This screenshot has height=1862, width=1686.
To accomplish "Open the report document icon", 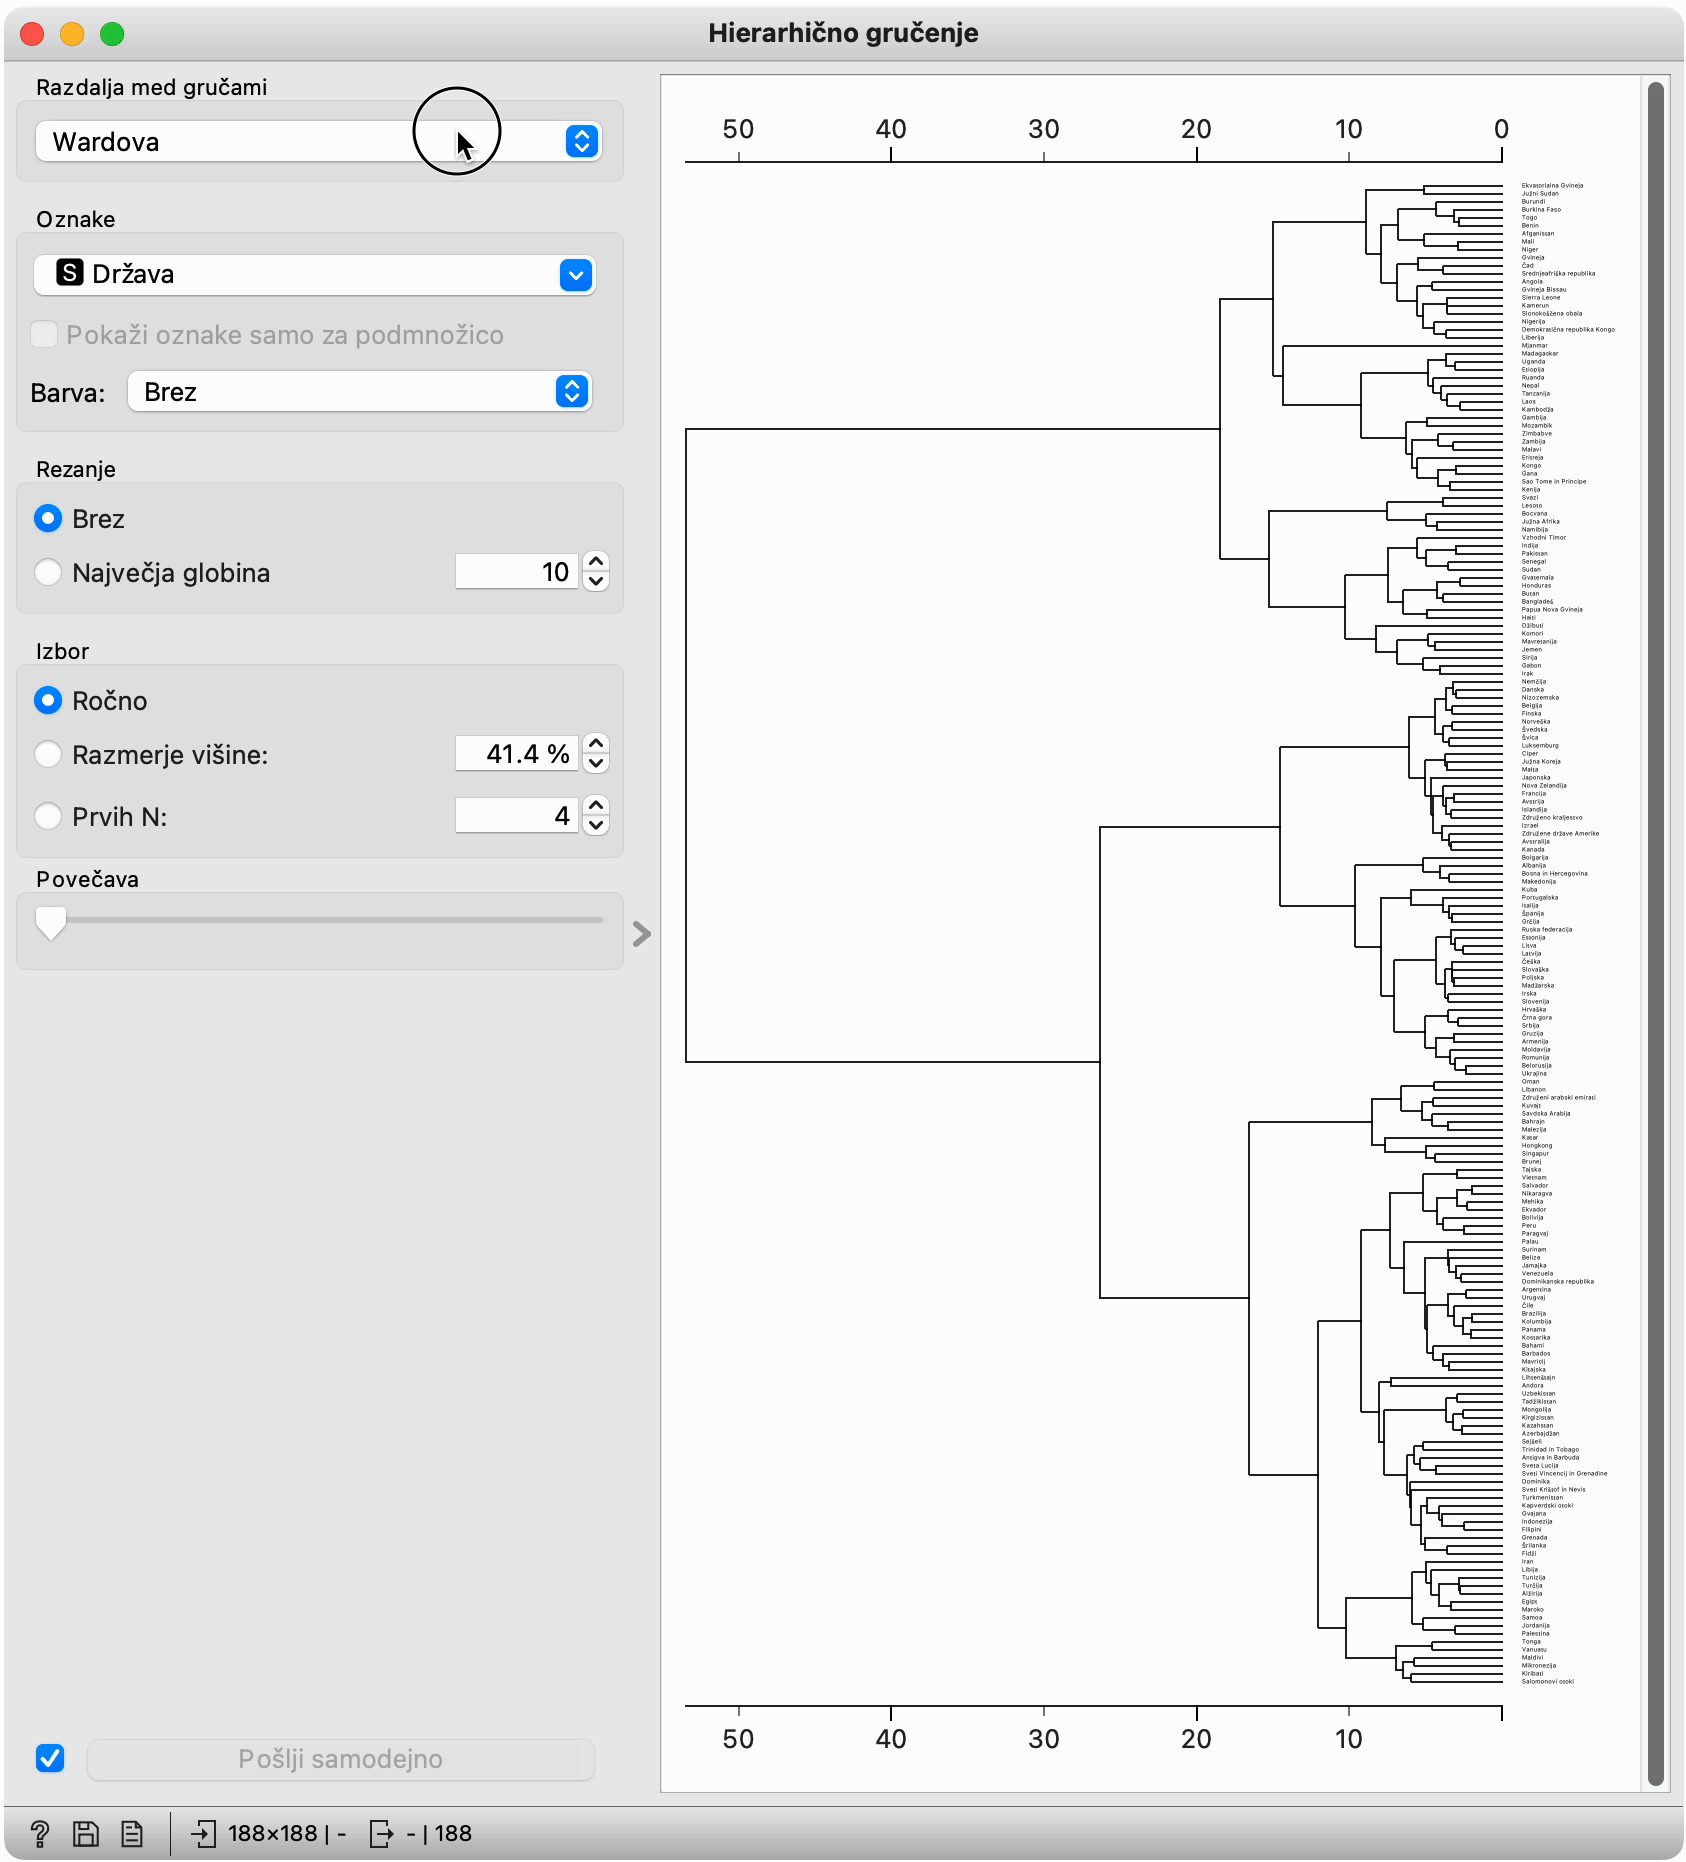I will pos(132,1833).
